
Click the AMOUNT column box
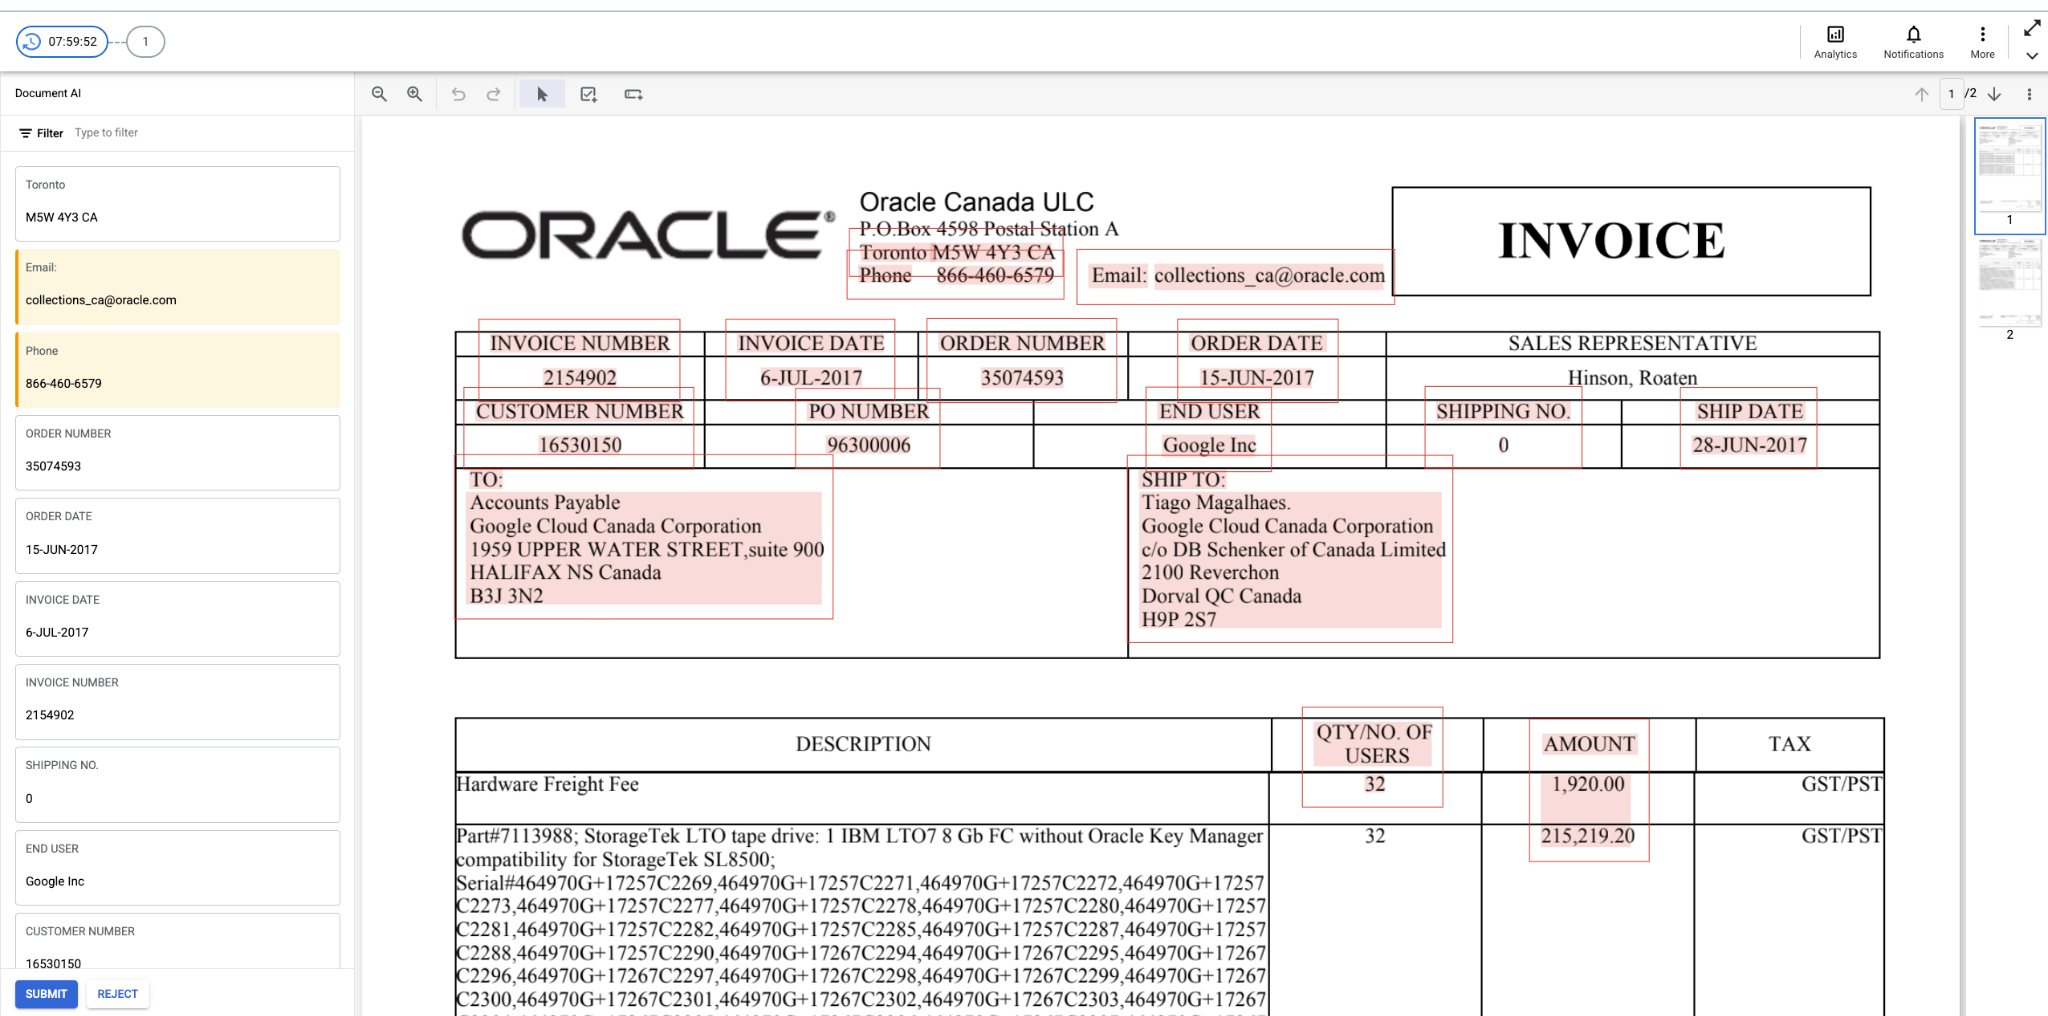point(1589,790)
